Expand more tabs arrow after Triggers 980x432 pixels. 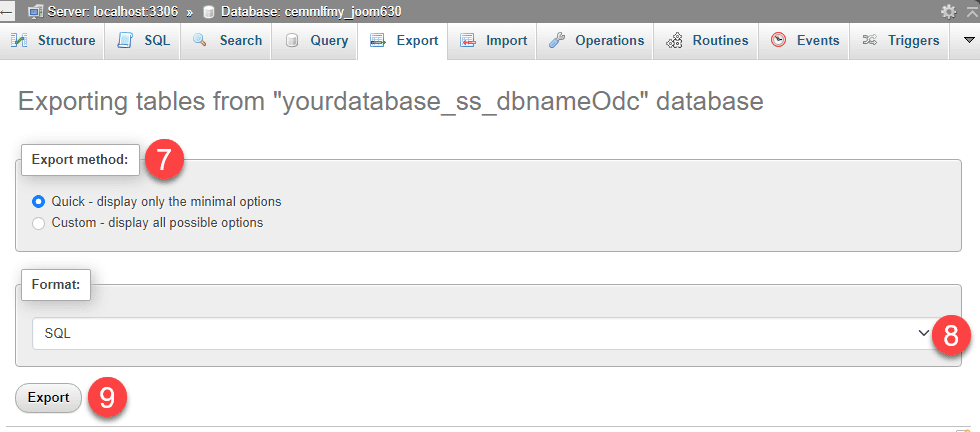(x=967, y=41)
